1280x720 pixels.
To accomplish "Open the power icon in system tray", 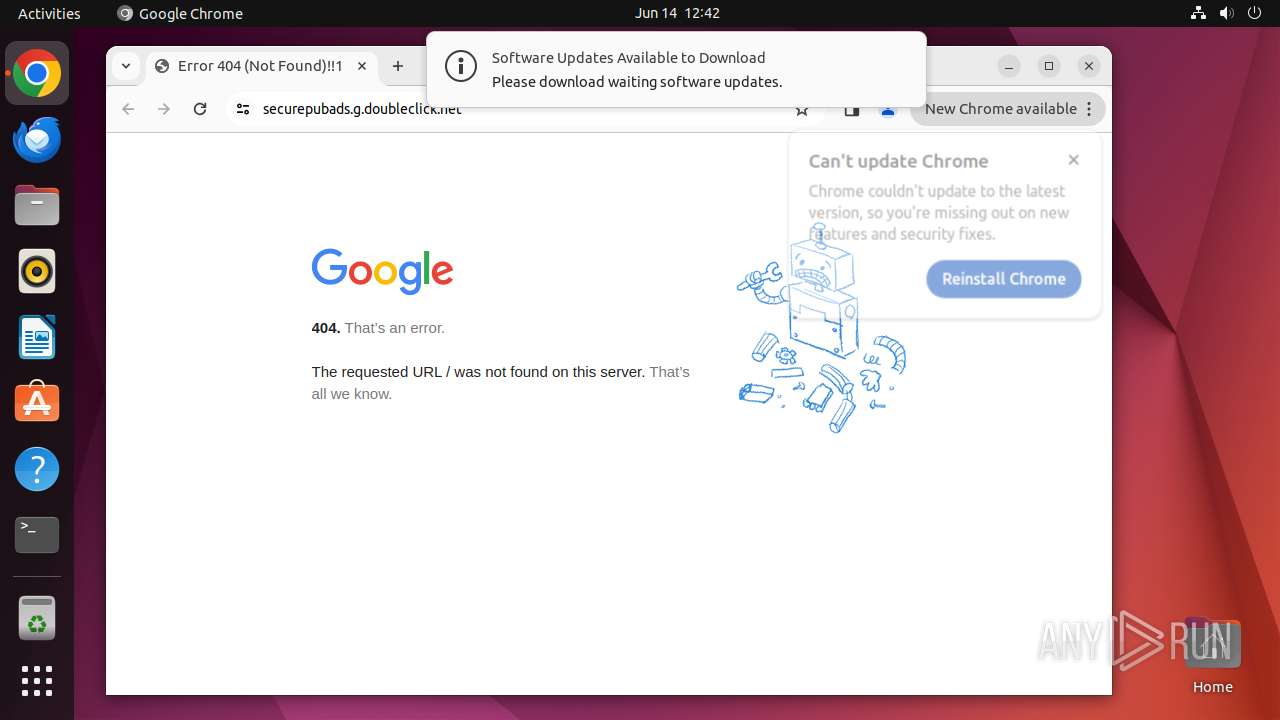I will [1254, 13].
